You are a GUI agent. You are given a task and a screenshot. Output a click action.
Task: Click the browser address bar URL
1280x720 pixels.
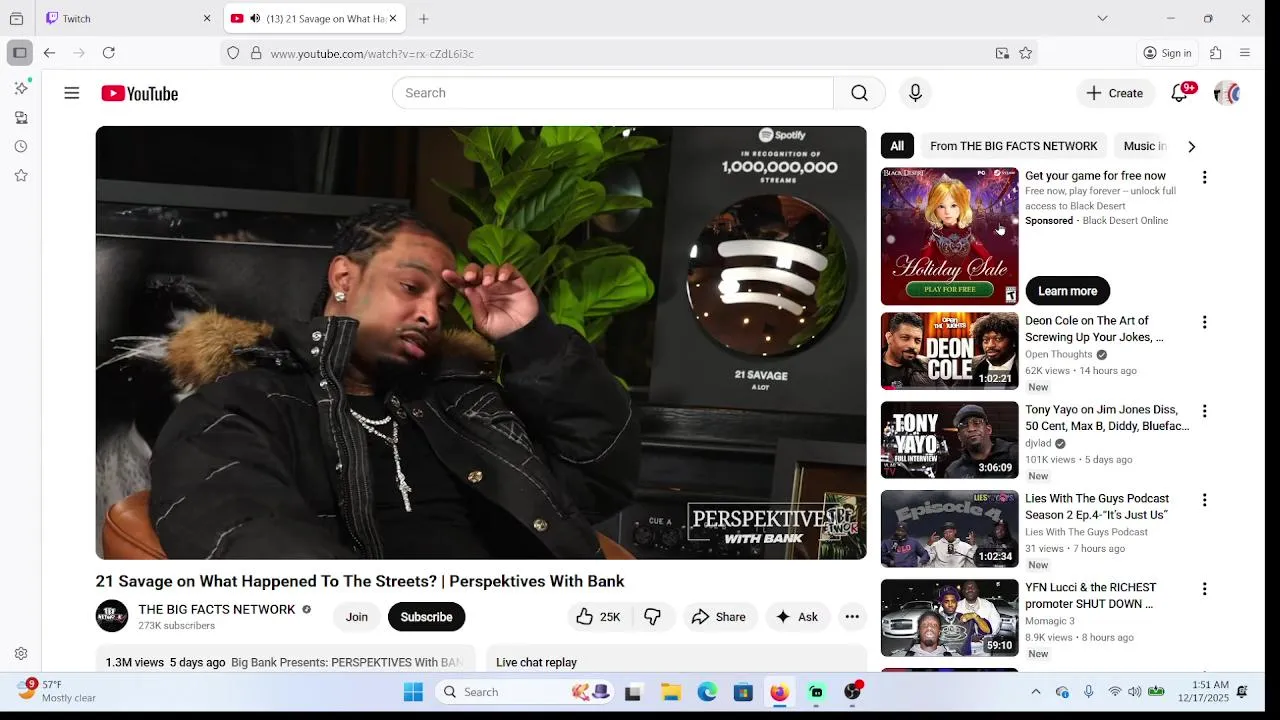372,53
